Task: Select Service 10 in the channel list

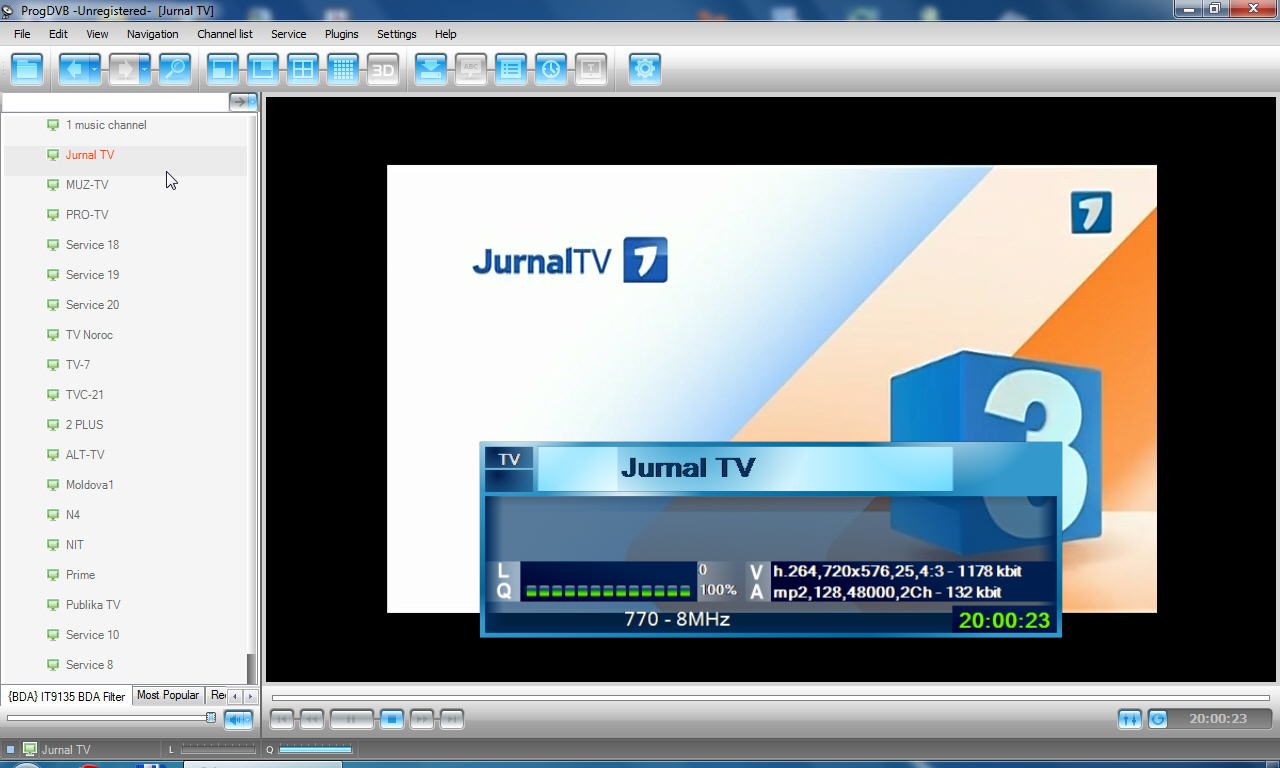Action: [92, 635]
